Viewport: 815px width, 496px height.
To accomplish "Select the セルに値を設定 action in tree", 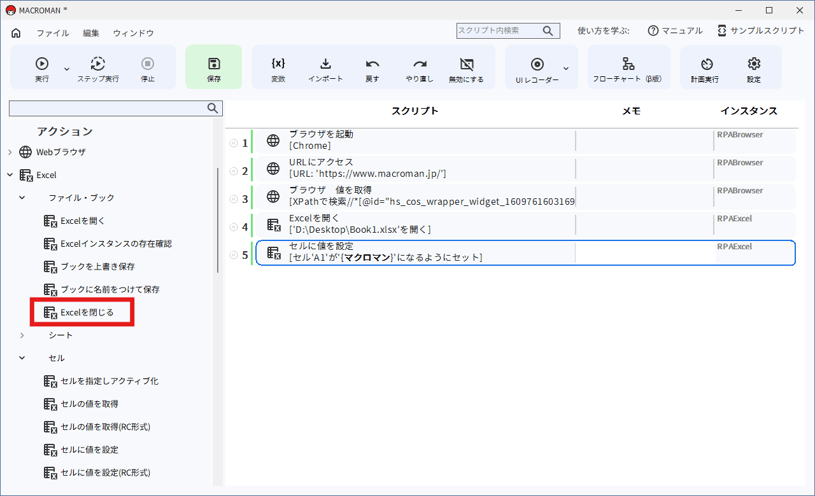I will (x=81, y=449).
